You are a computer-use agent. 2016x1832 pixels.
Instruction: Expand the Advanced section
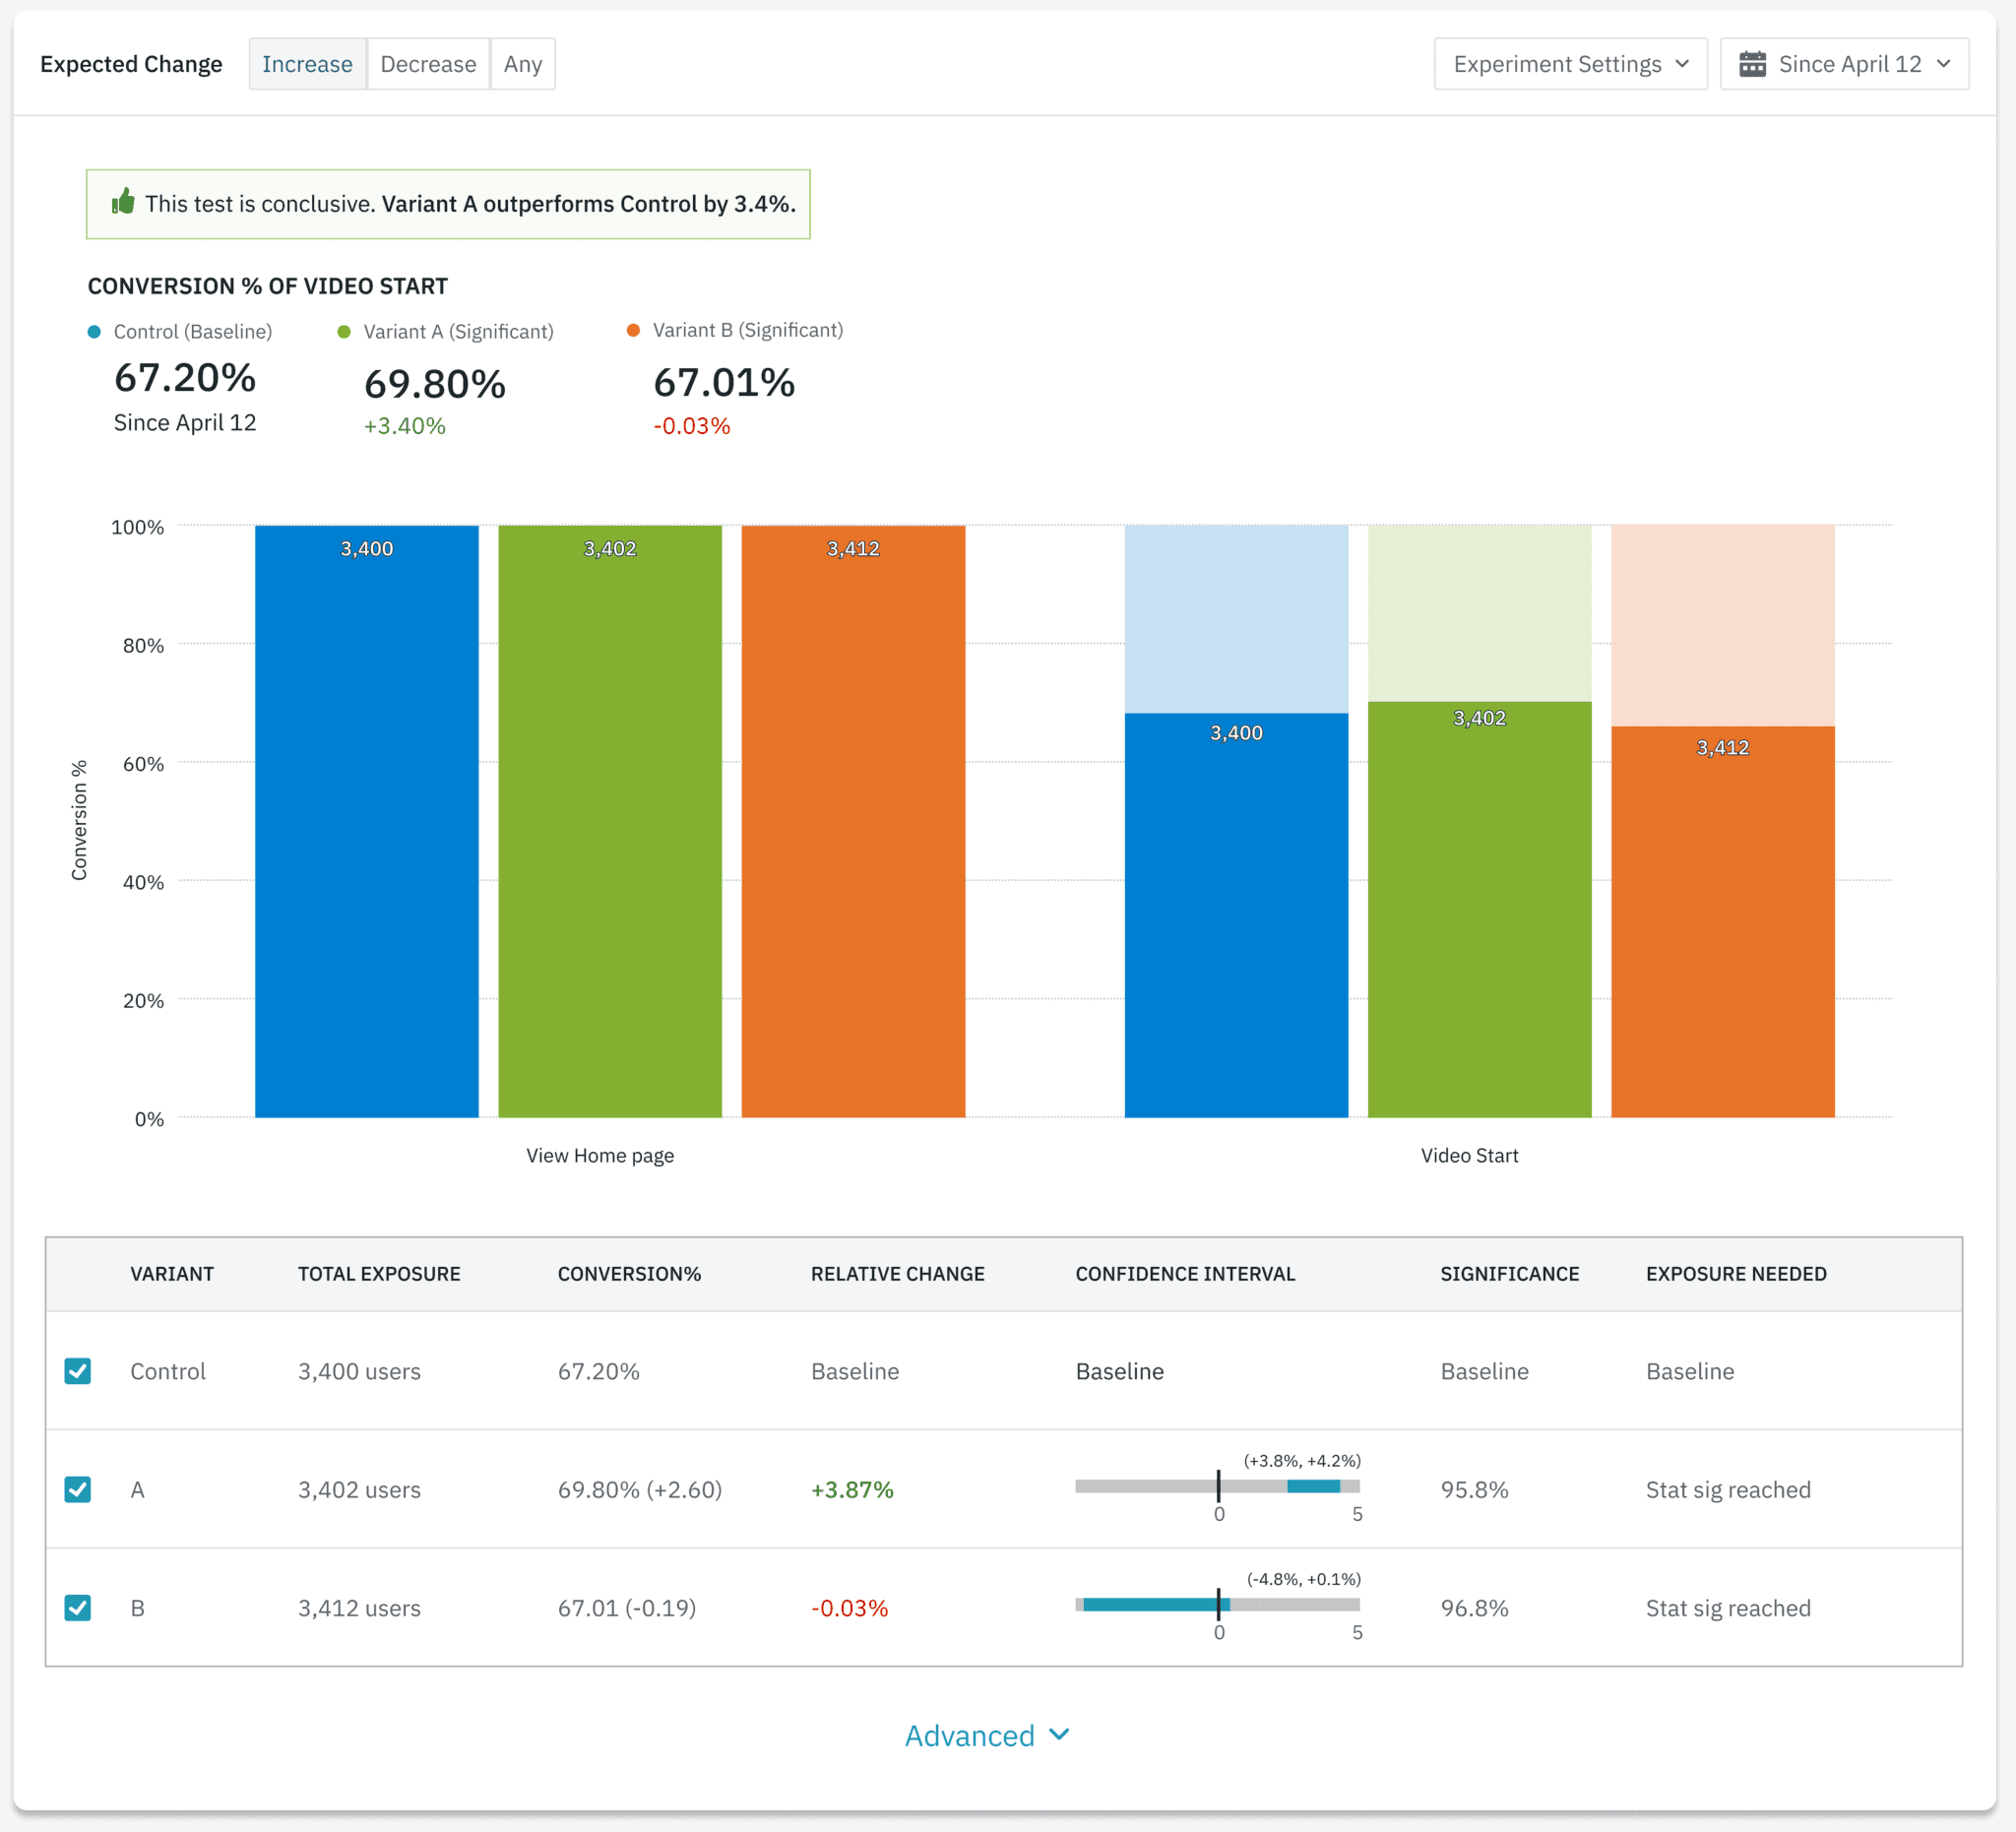pyautogui.click(x=970, y=1736)
